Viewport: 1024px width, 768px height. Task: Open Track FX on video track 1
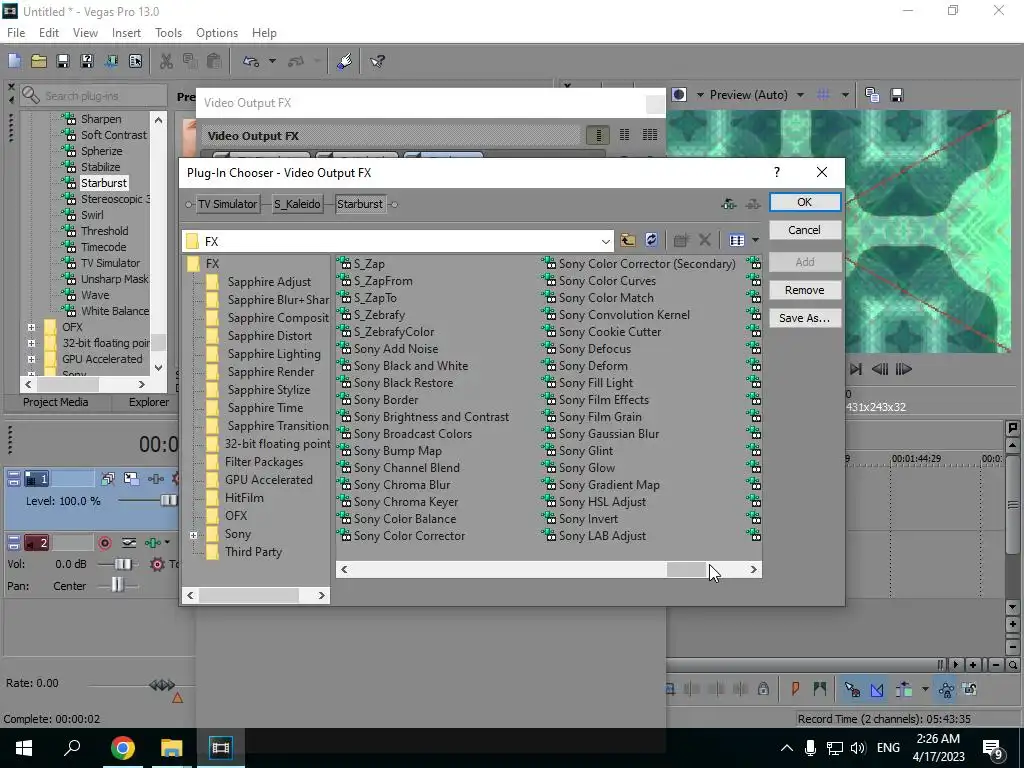[x=155, y=479]
